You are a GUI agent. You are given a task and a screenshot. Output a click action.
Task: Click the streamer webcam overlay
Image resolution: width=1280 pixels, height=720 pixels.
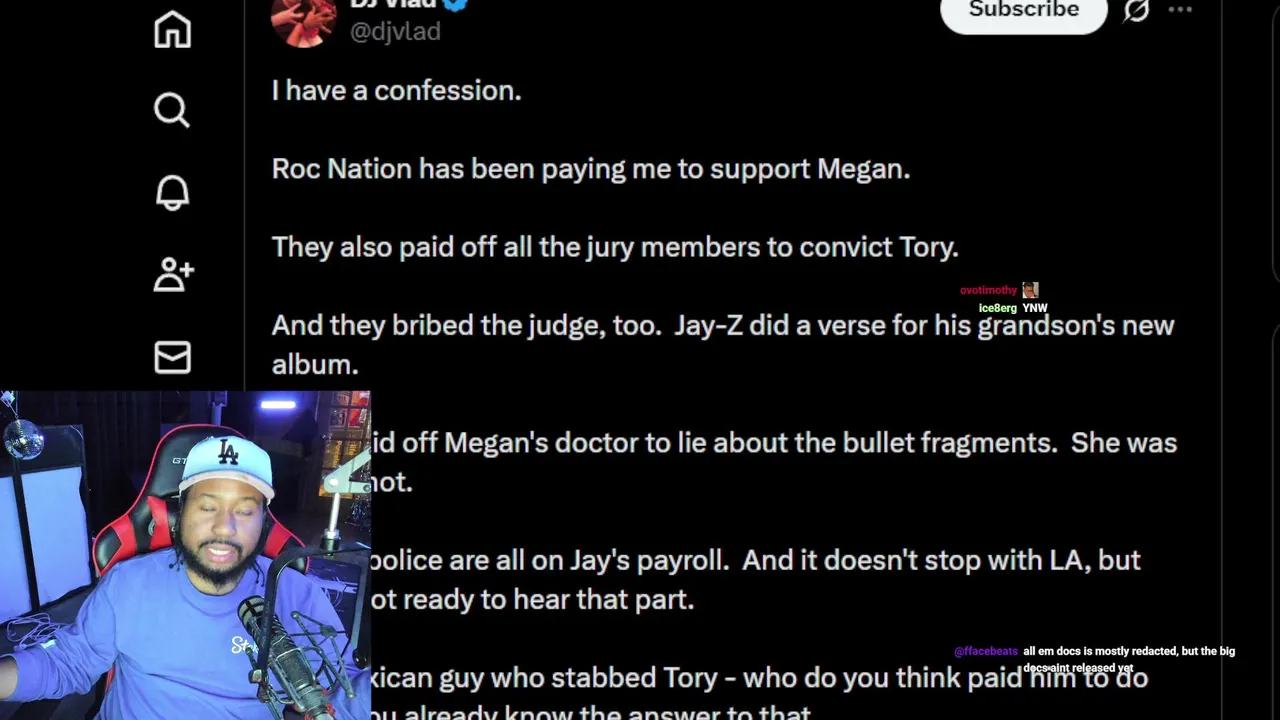click(x=185, y=555)
